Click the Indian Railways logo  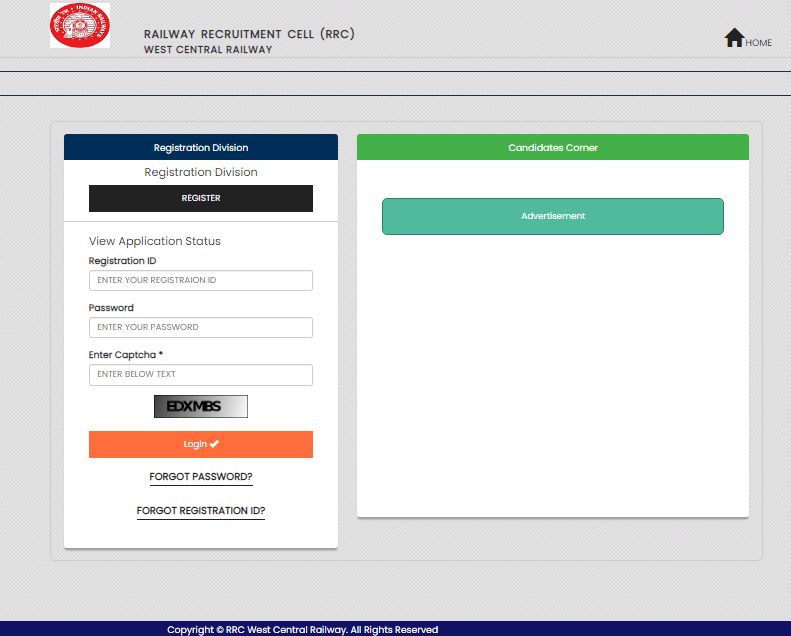pyautogui.click(x=80, y=26)
